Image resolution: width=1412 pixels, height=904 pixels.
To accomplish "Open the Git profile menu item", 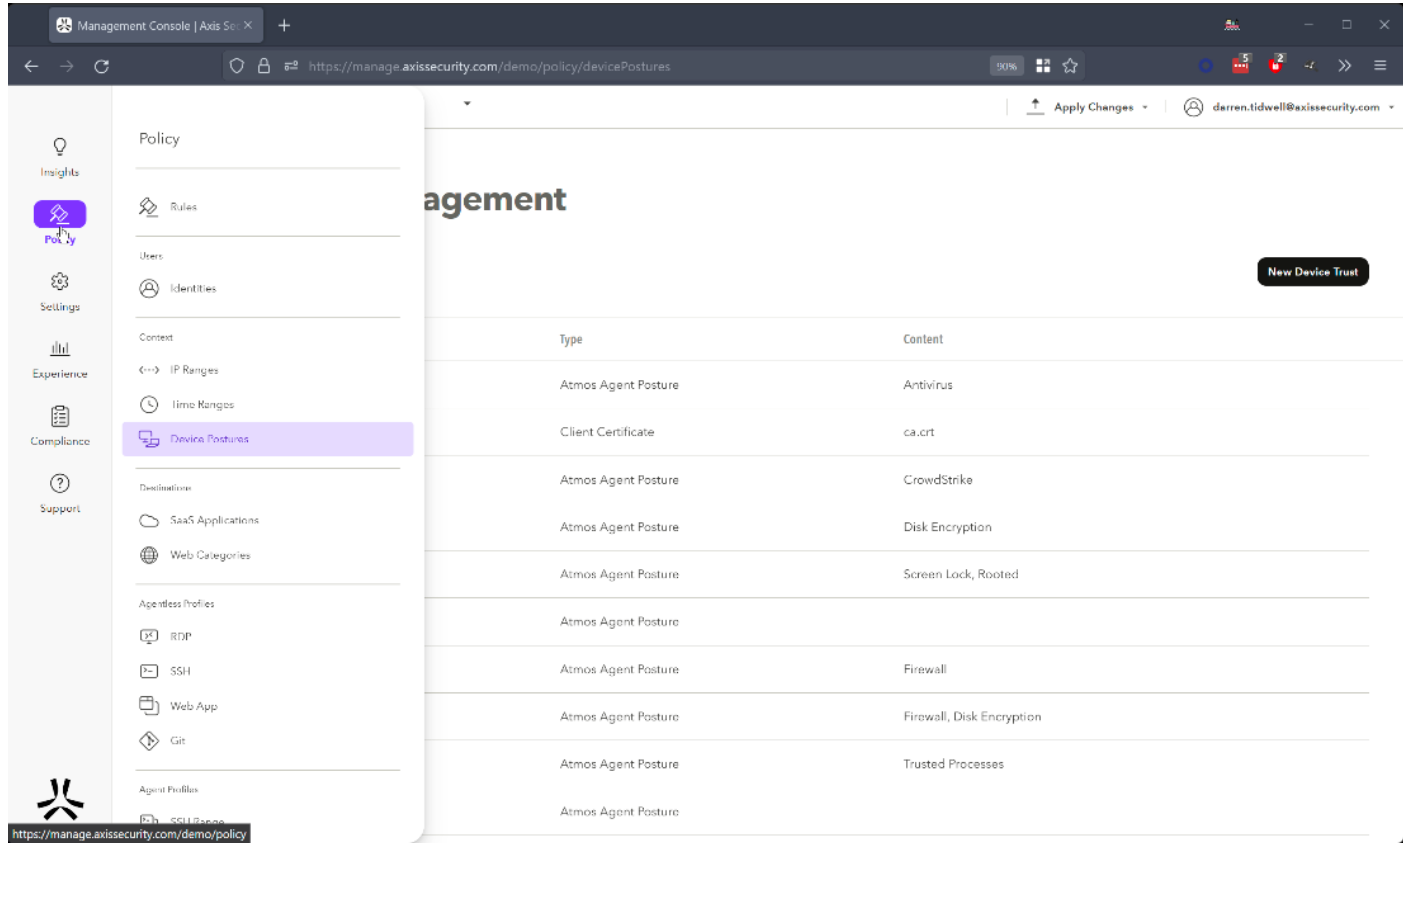I will point(268,741).
